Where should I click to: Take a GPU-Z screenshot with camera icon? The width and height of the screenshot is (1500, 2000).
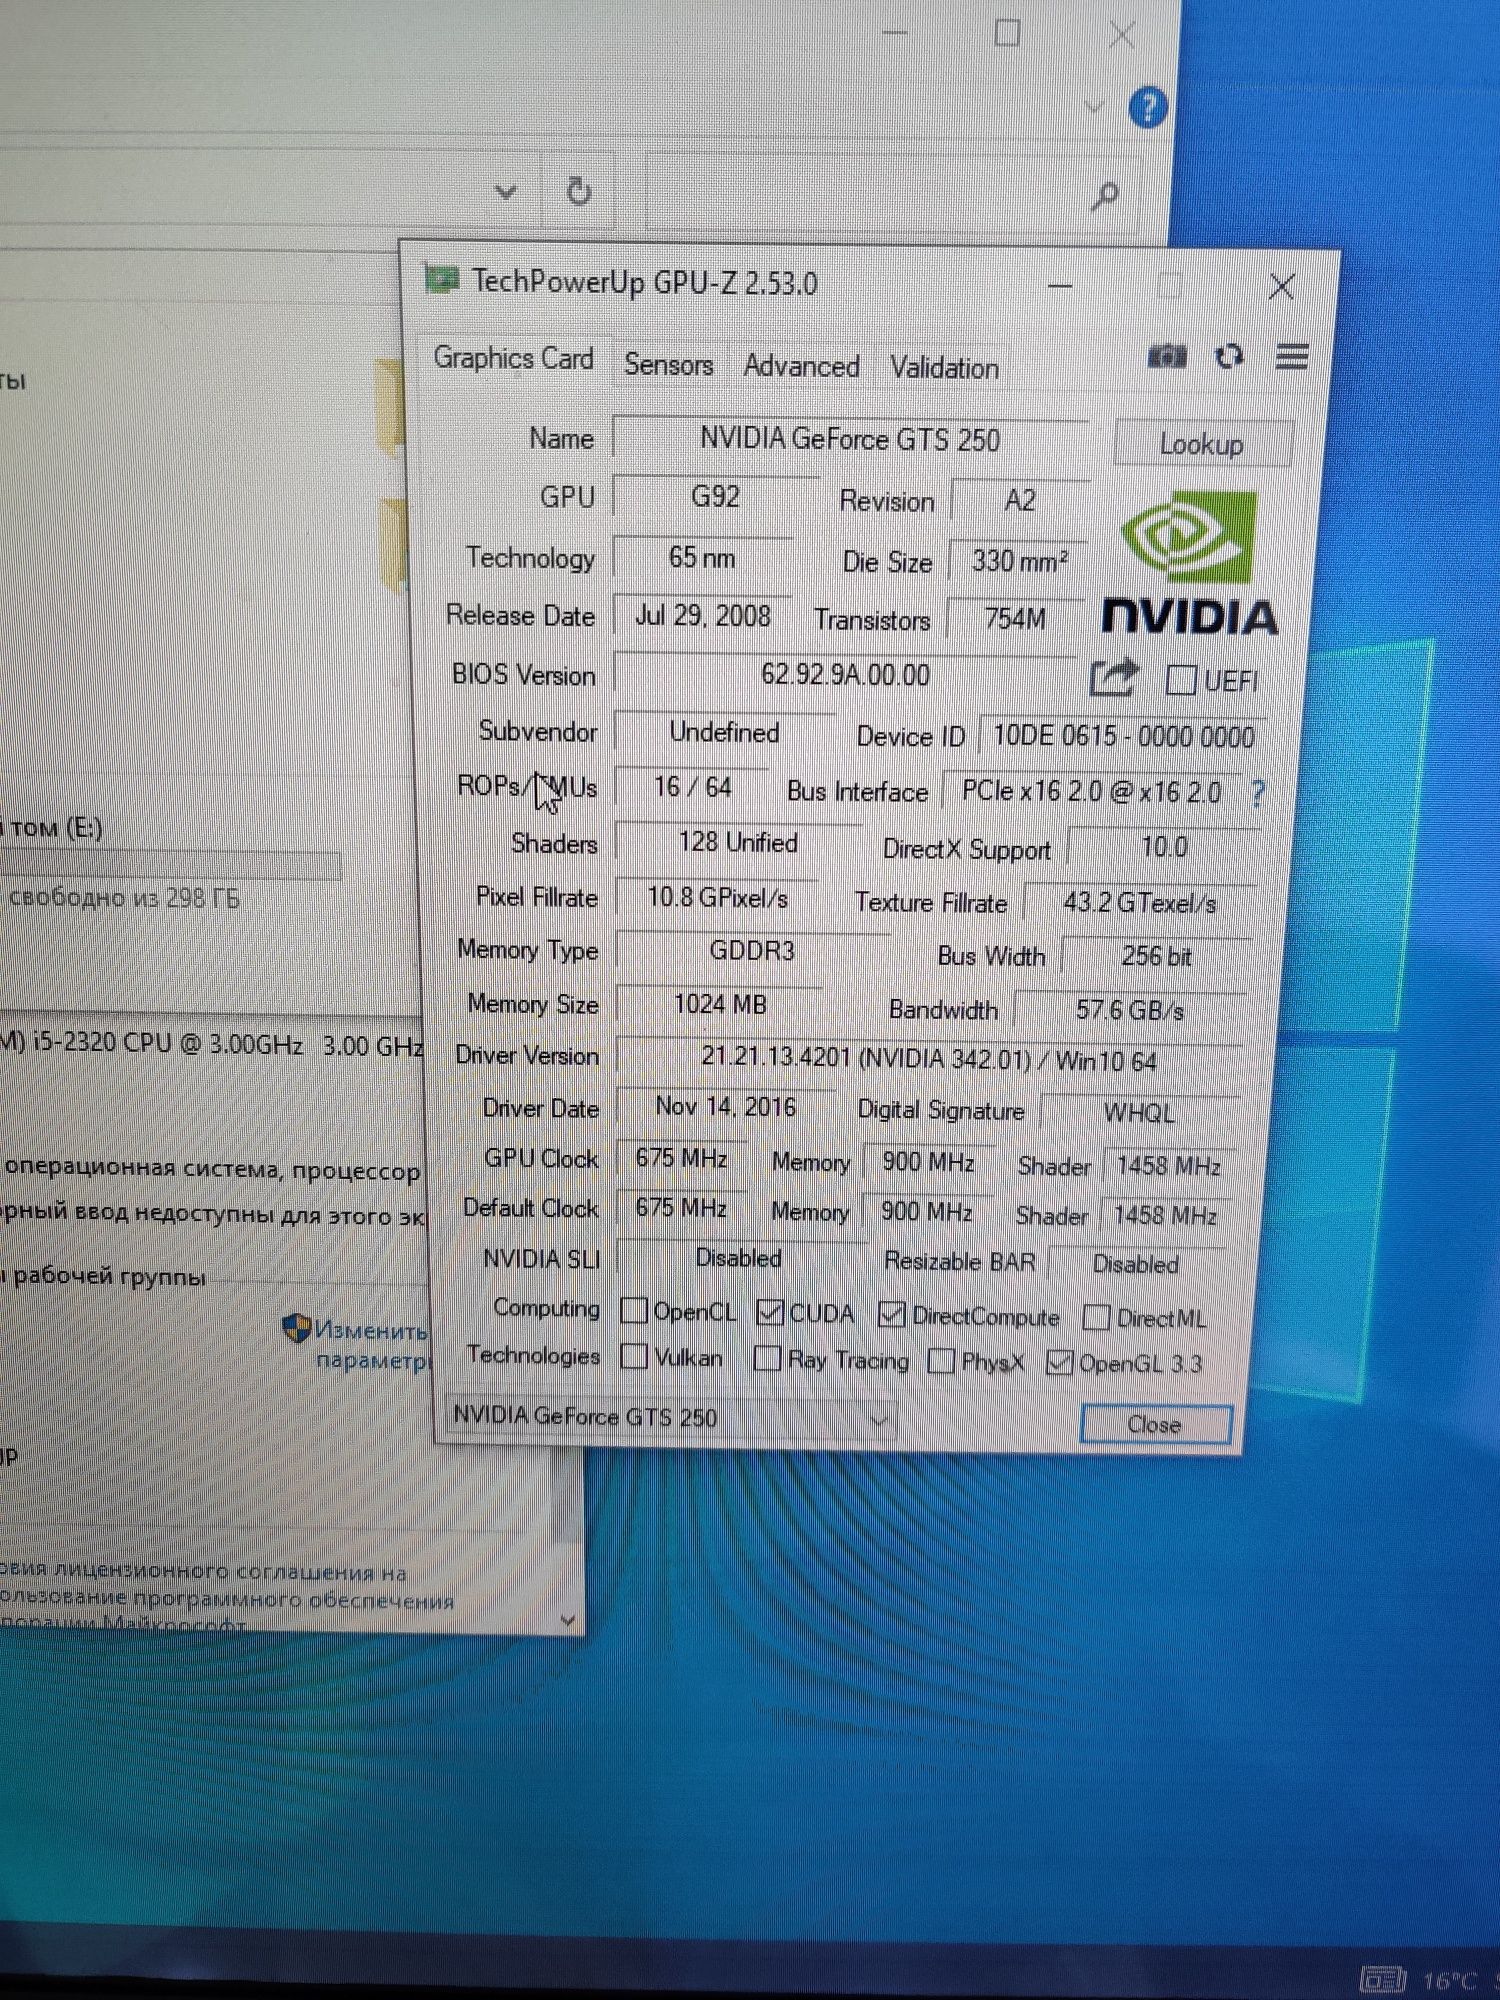1166,356
